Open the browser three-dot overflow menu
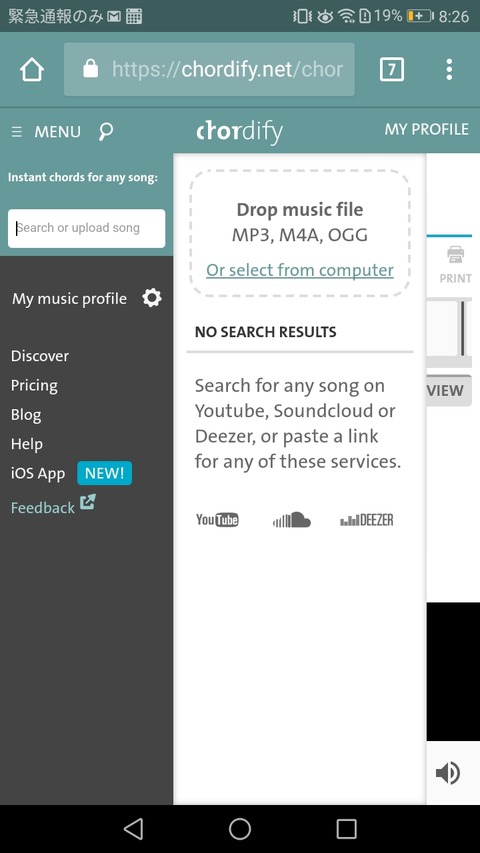Image resolution: width=480 pixels, height=853 pixels. click(449, 70)
